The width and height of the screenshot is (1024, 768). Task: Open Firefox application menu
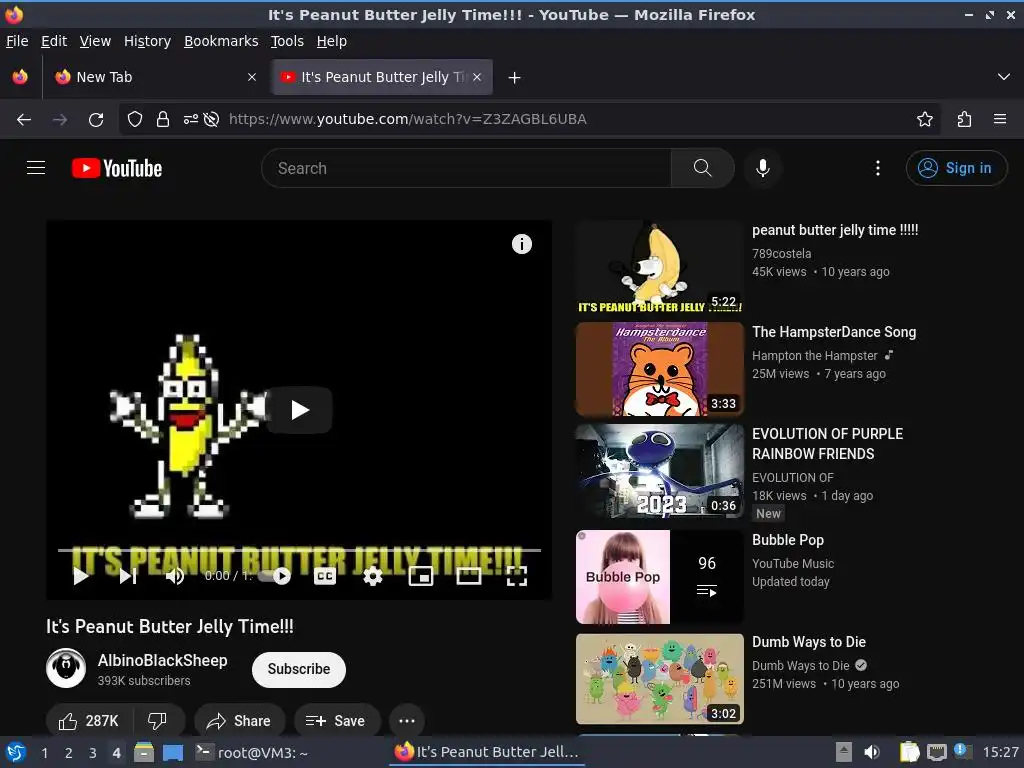pos(1000,119)
